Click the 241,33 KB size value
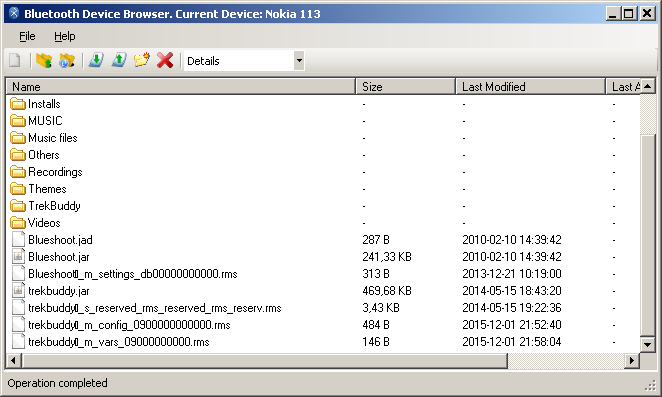 tap(387, 257)
